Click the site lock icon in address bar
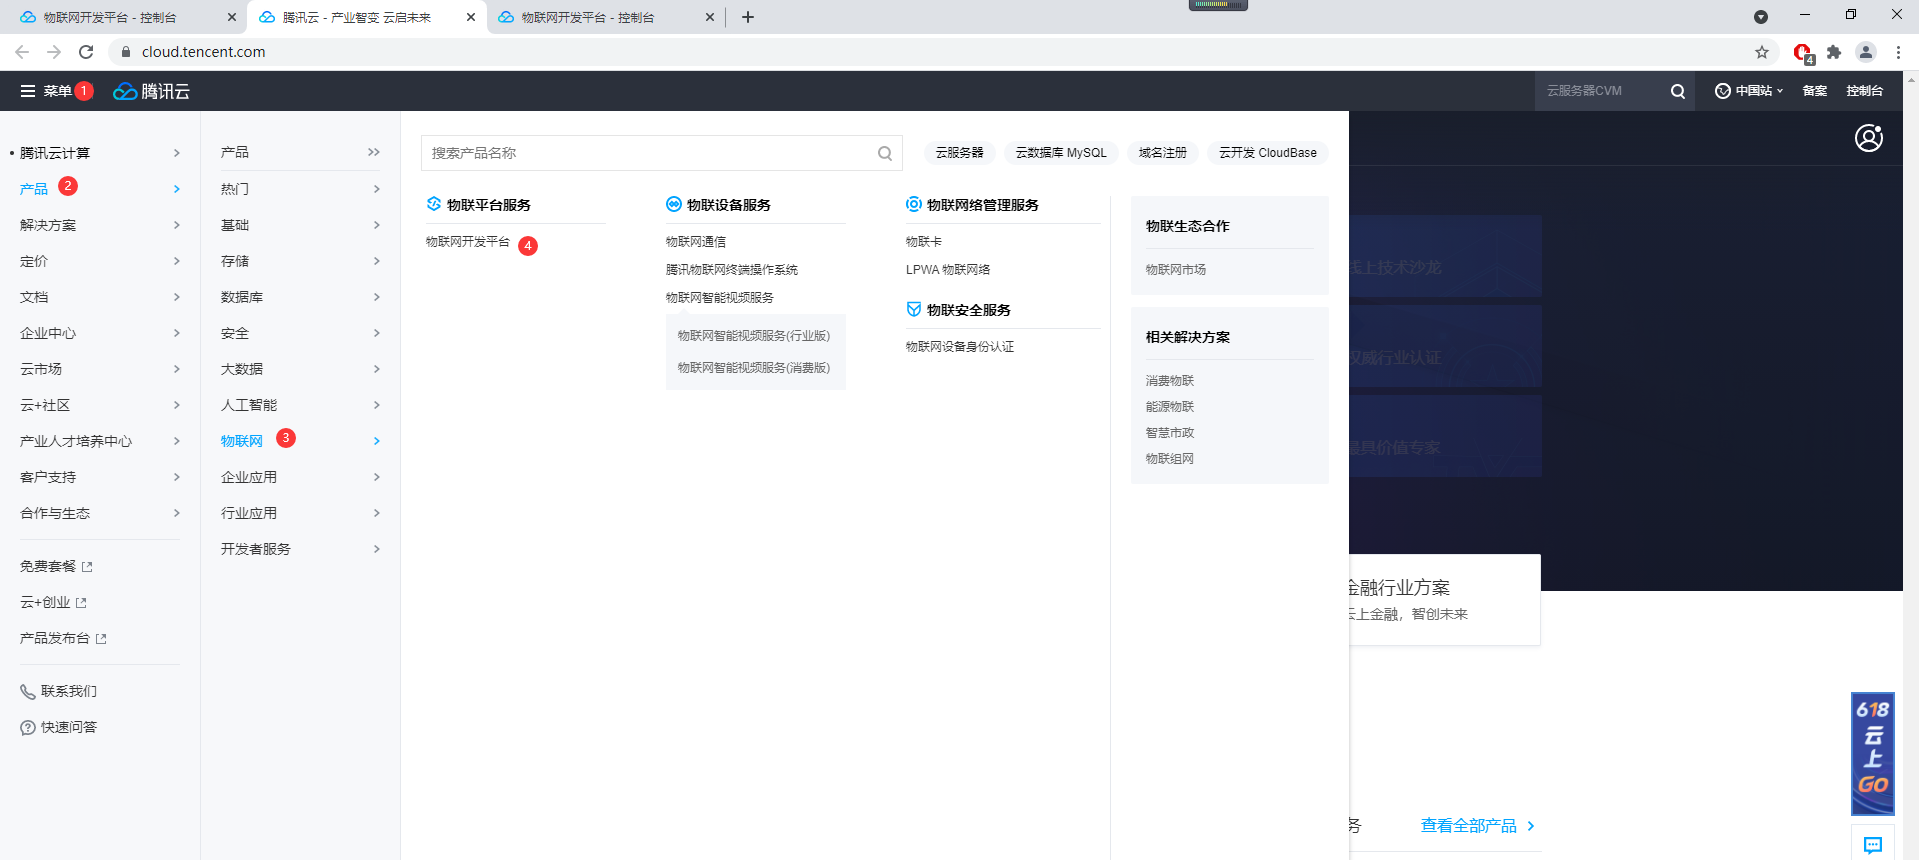This screenshot has height=860, width=1919. [126, 52]
